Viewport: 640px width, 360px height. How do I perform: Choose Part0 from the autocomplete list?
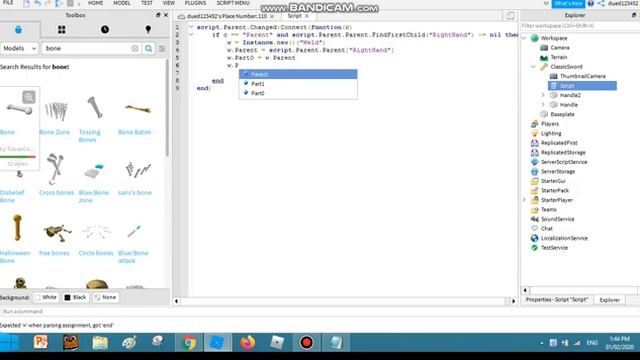coord(298,93)
